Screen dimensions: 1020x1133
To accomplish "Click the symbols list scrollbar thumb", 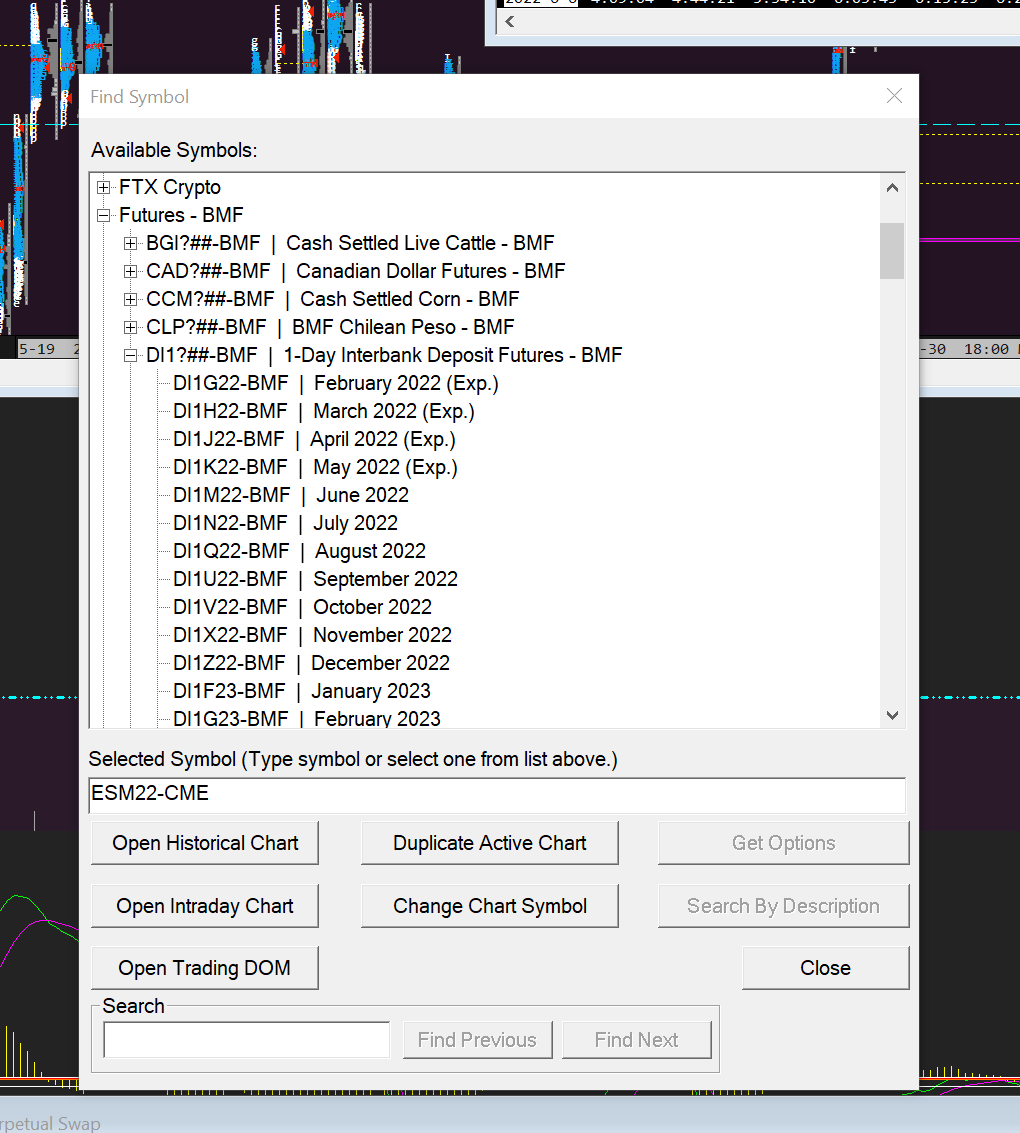I will click(892, 251).
